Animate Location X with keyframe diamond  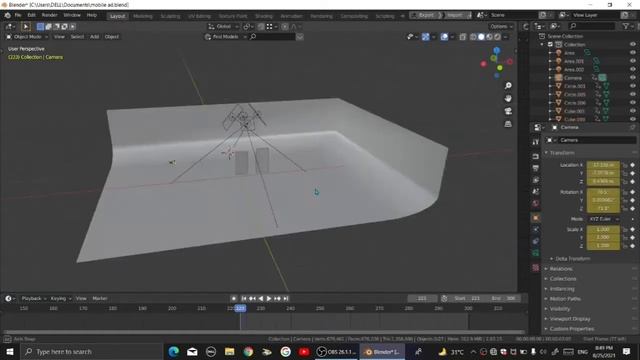pyautogui.click(x=633, y=165)
